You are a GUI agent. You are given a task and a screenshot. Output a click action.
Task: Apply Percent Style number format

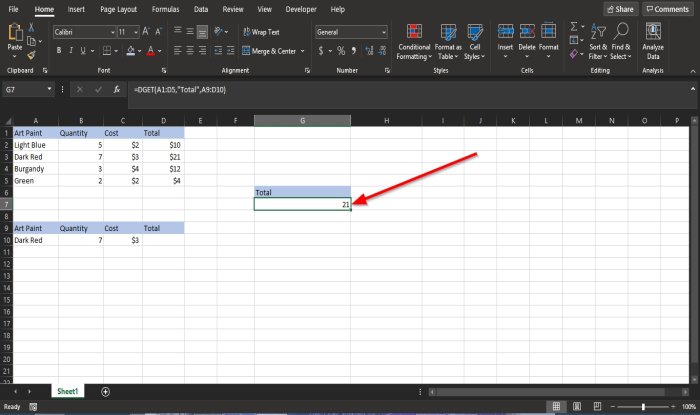(340, 50)
